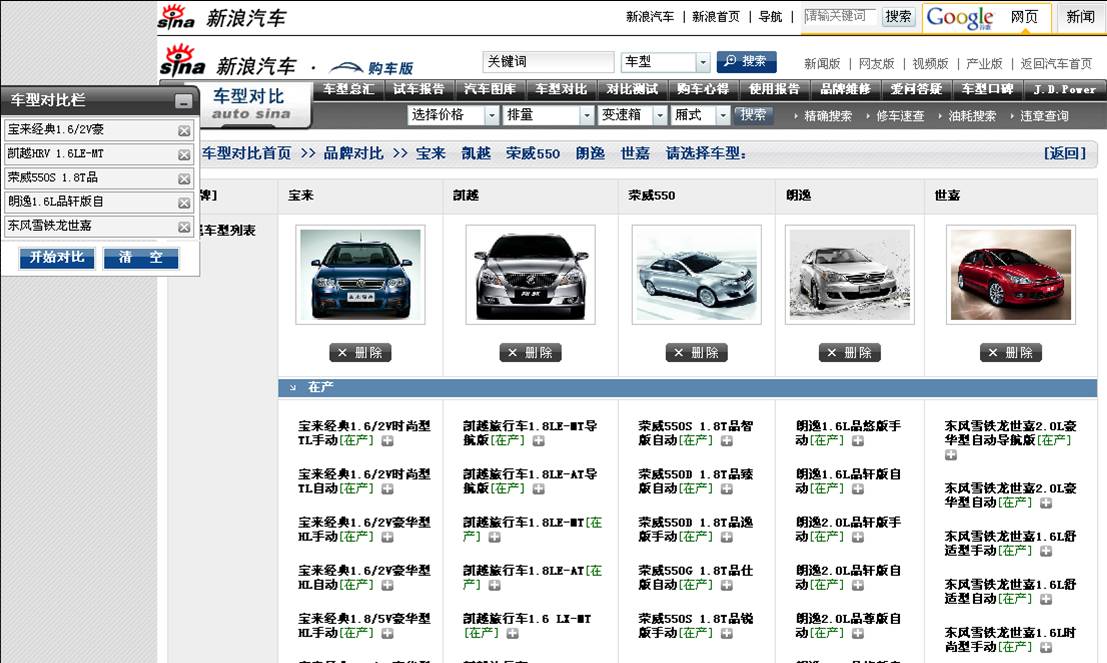Add 朗逸1.6L品悠版手动 to comparison

(x=858, y=441)
